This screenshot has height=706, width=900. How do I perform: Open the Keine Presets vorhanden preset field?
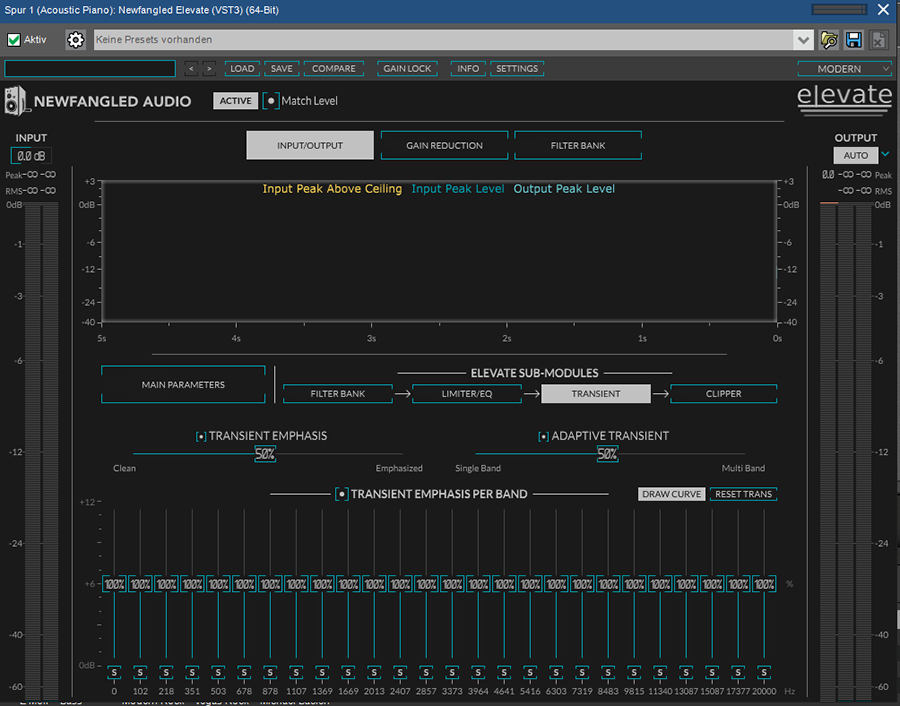[x=444, y=40]
